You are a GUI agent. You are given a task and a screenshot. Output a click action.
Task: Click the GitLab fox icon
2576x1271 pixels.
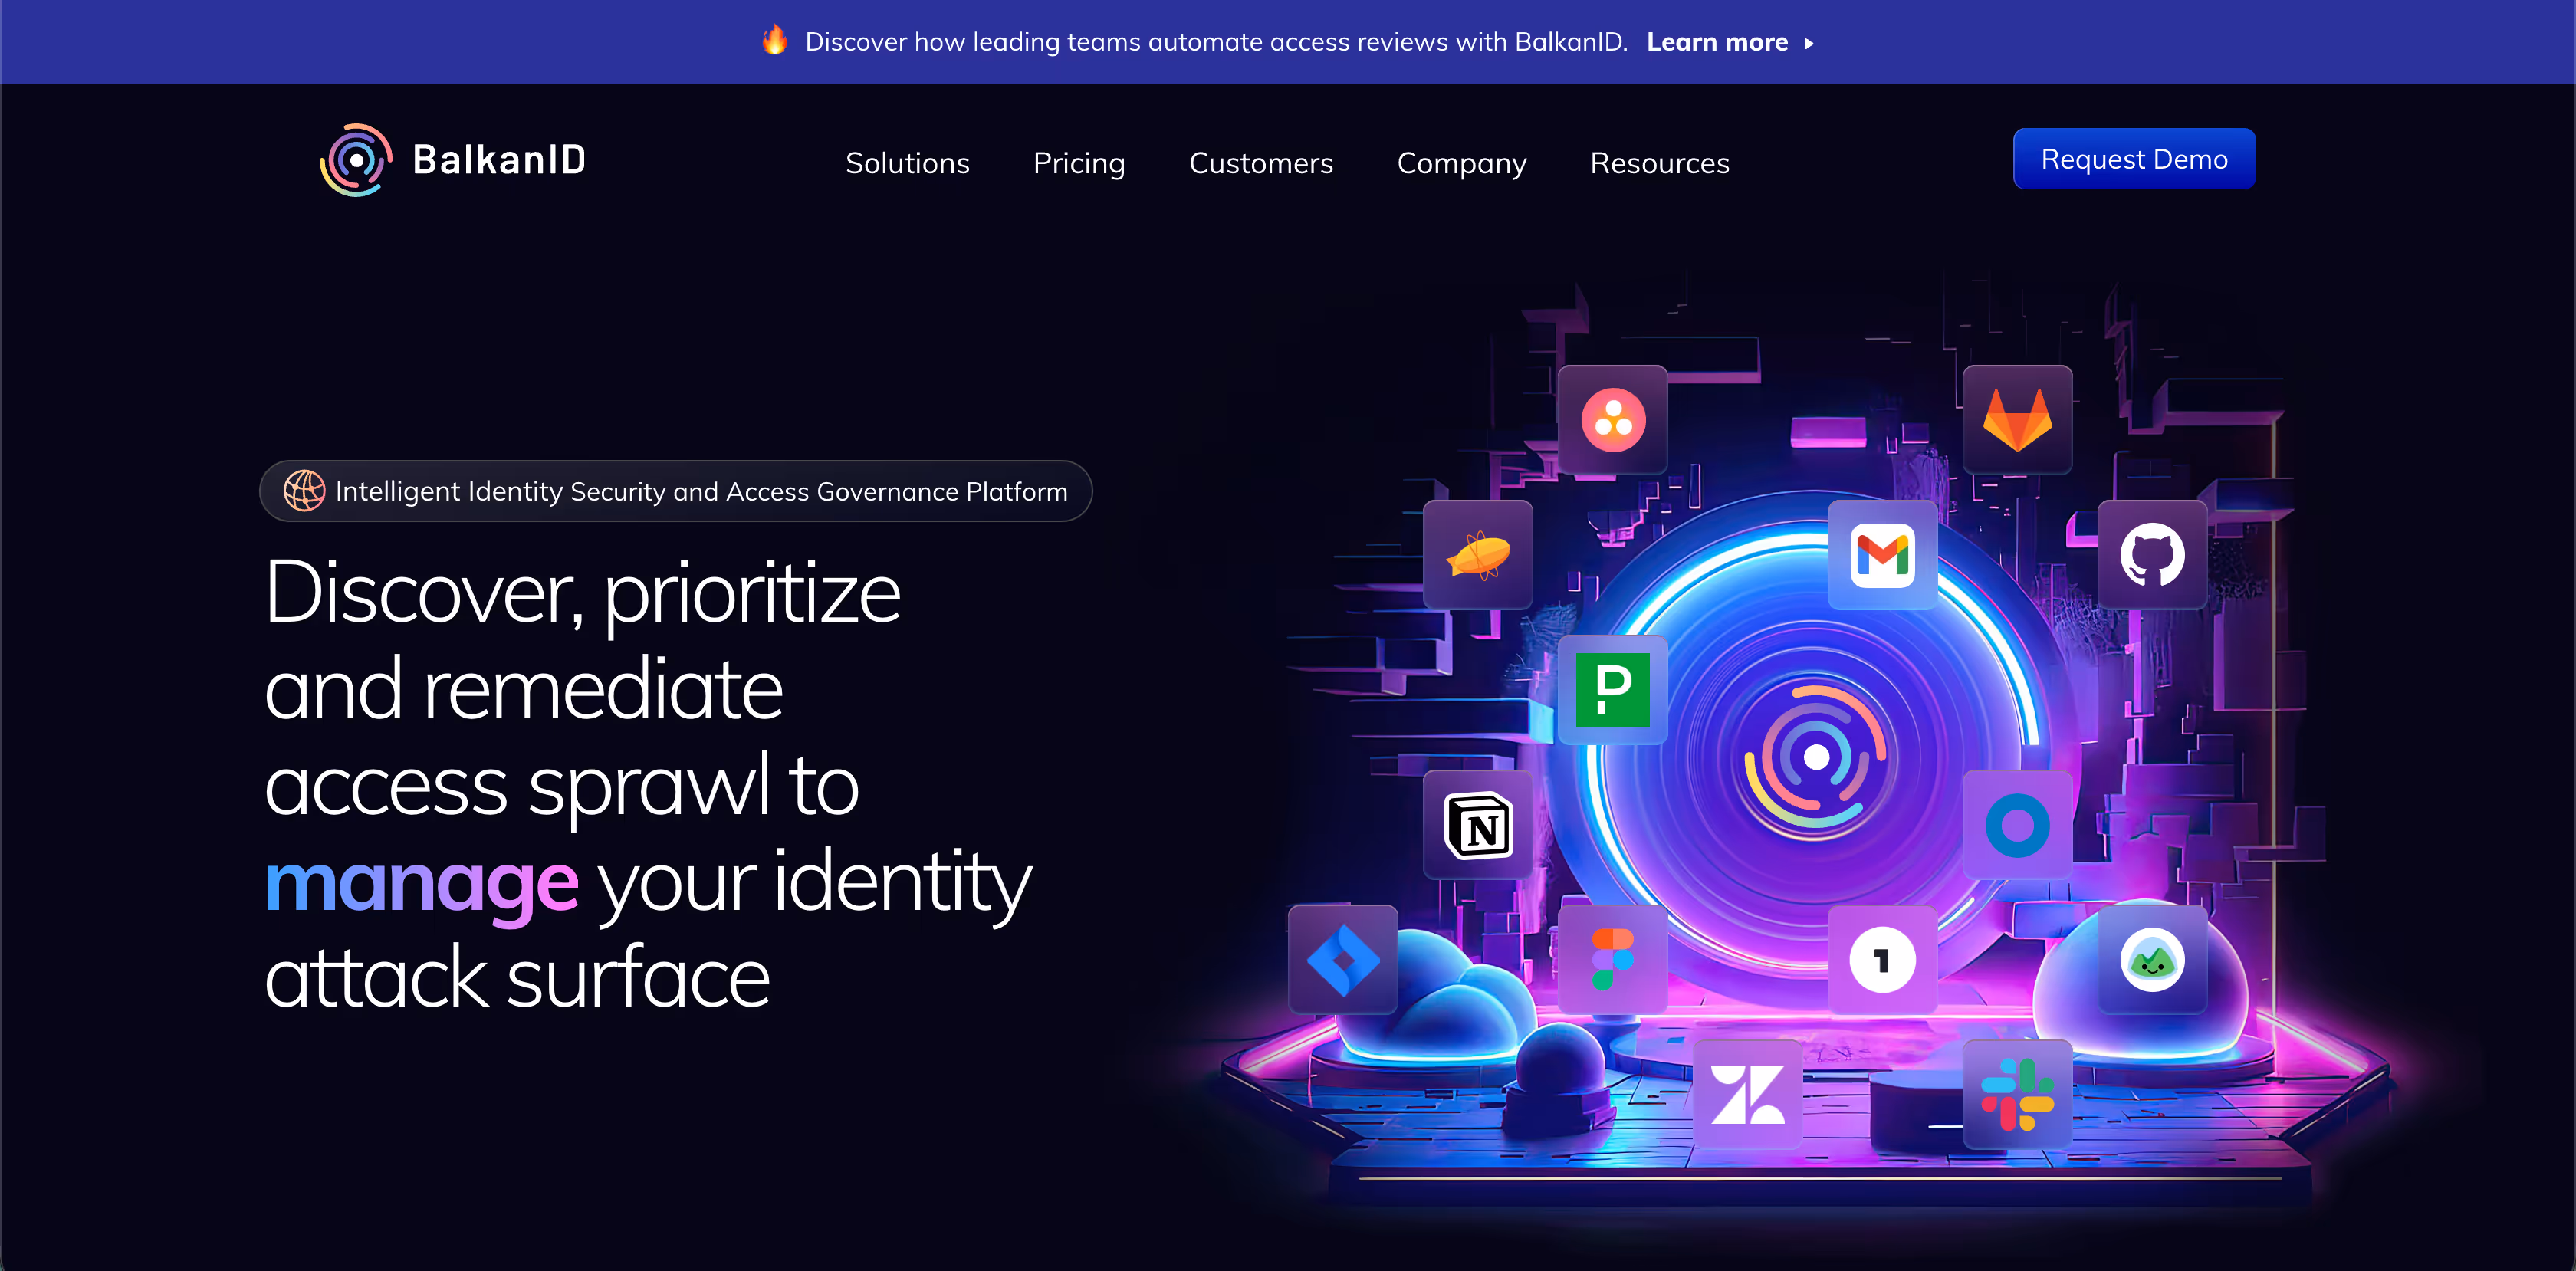[2017, 420]
